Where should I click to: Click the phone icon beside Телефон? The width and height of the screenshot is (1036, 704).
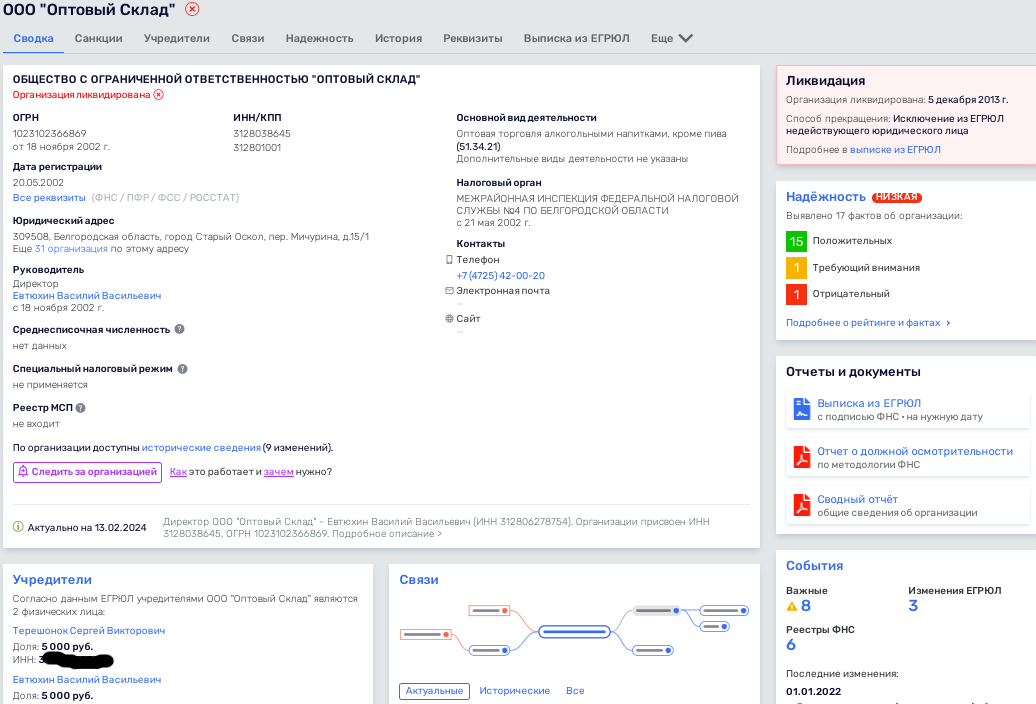tap(449, 260)
